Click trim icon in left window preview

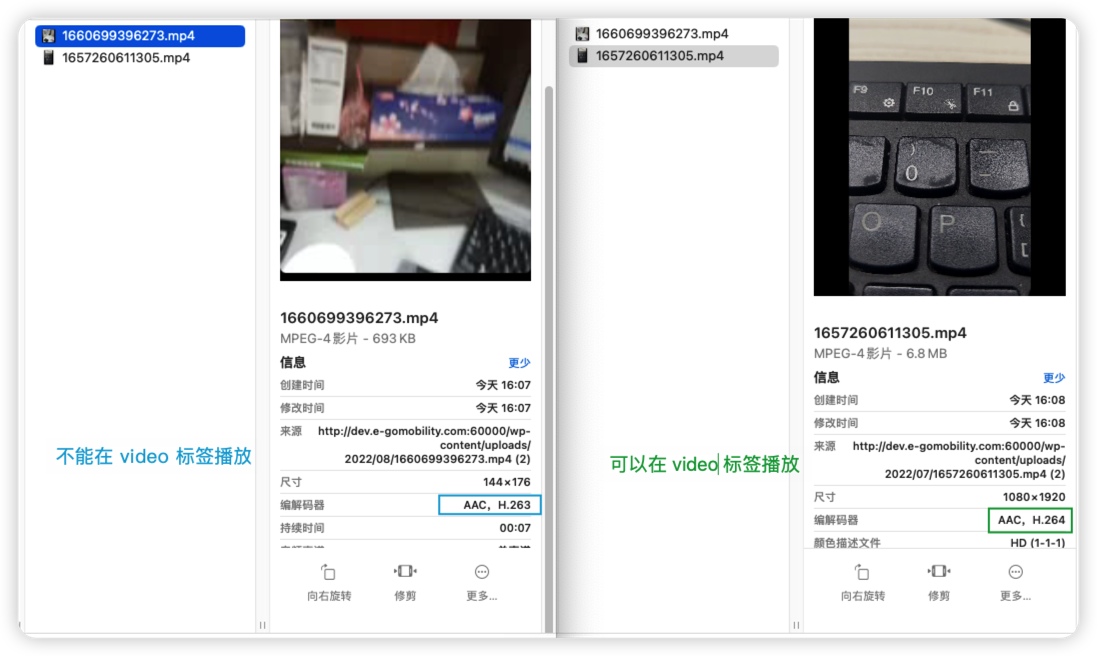pyautogui.click(x=405, y=571)
